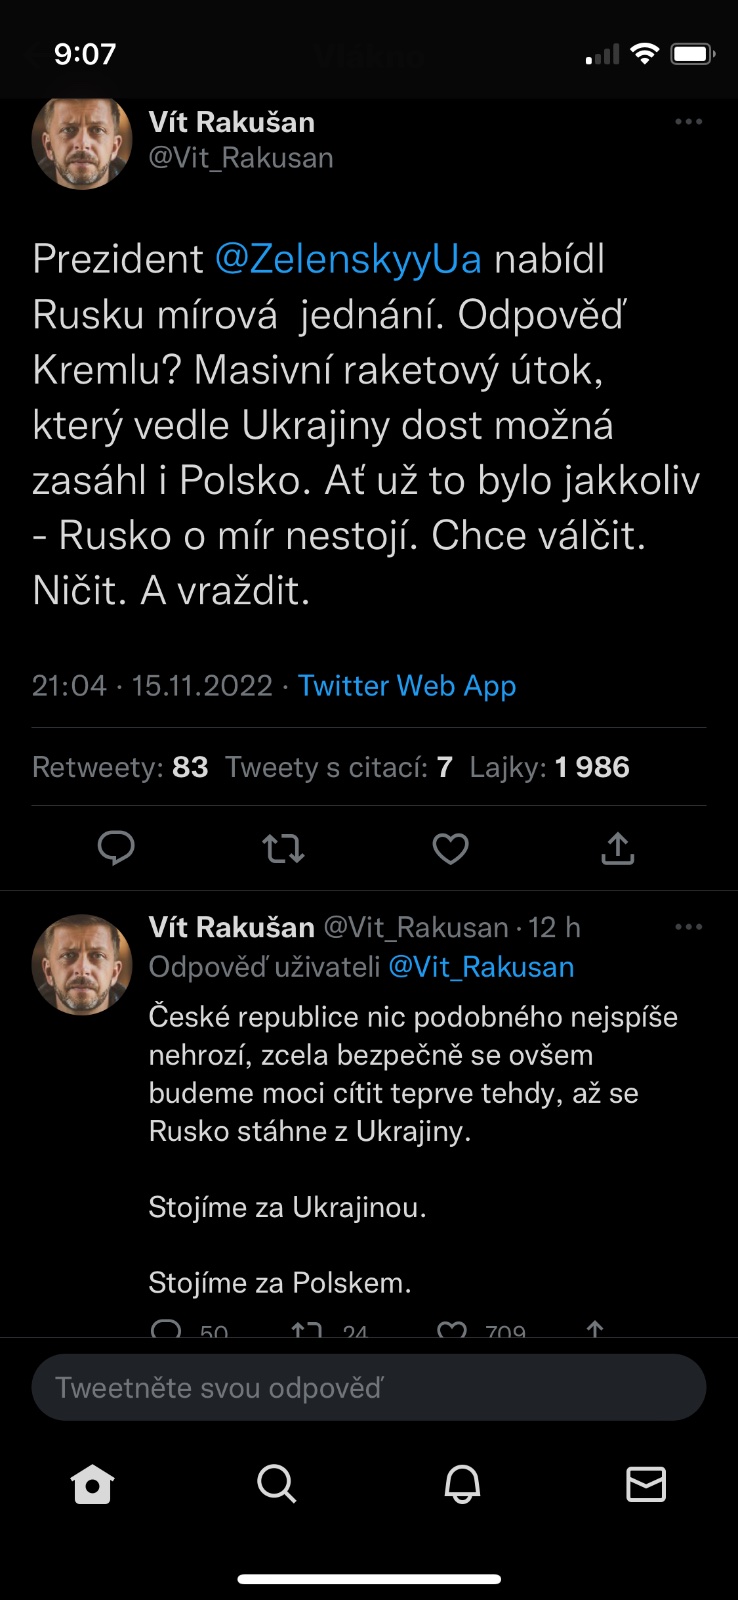Open Home tab in bottom navigation
This screenshot has width=738, height=1600.
tap(93, 1485)
